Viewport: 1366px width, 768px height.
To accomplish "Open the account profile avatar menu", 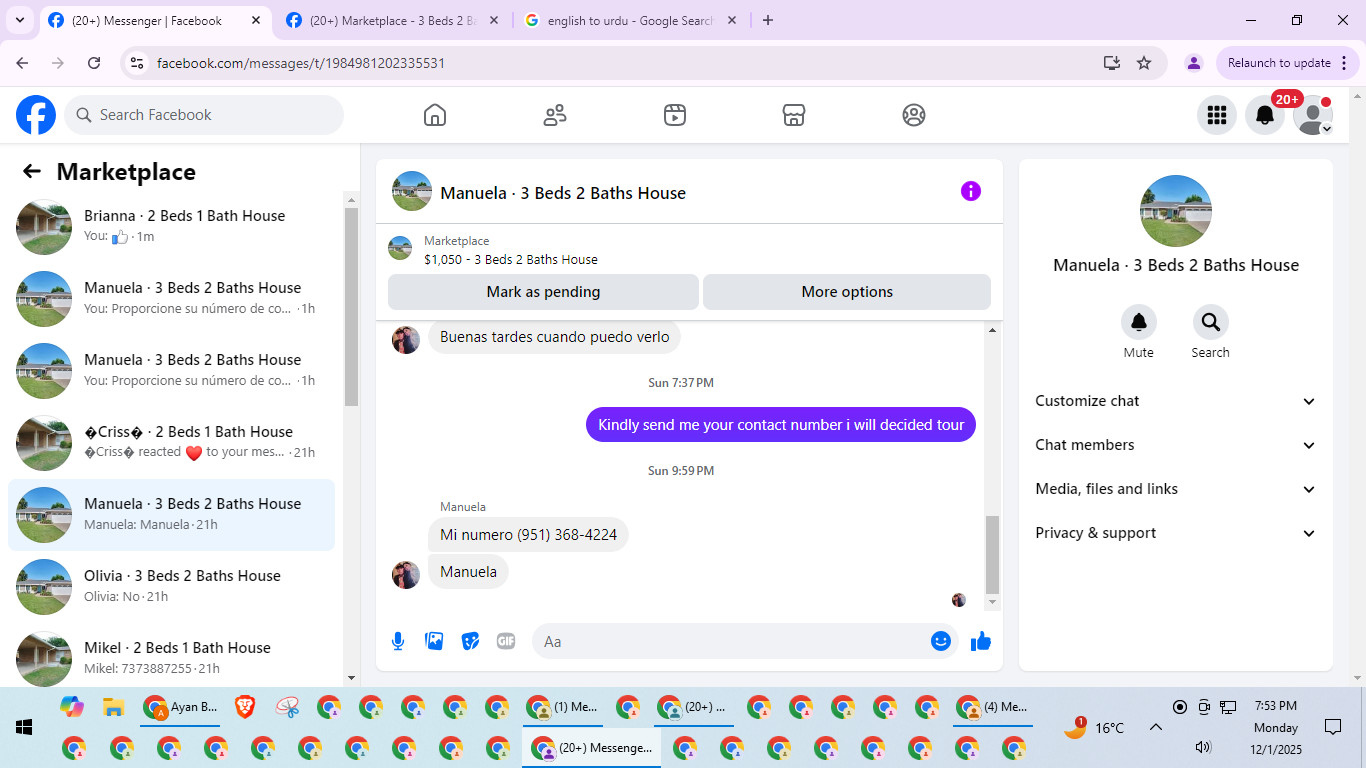I will tap(1313, 115).
